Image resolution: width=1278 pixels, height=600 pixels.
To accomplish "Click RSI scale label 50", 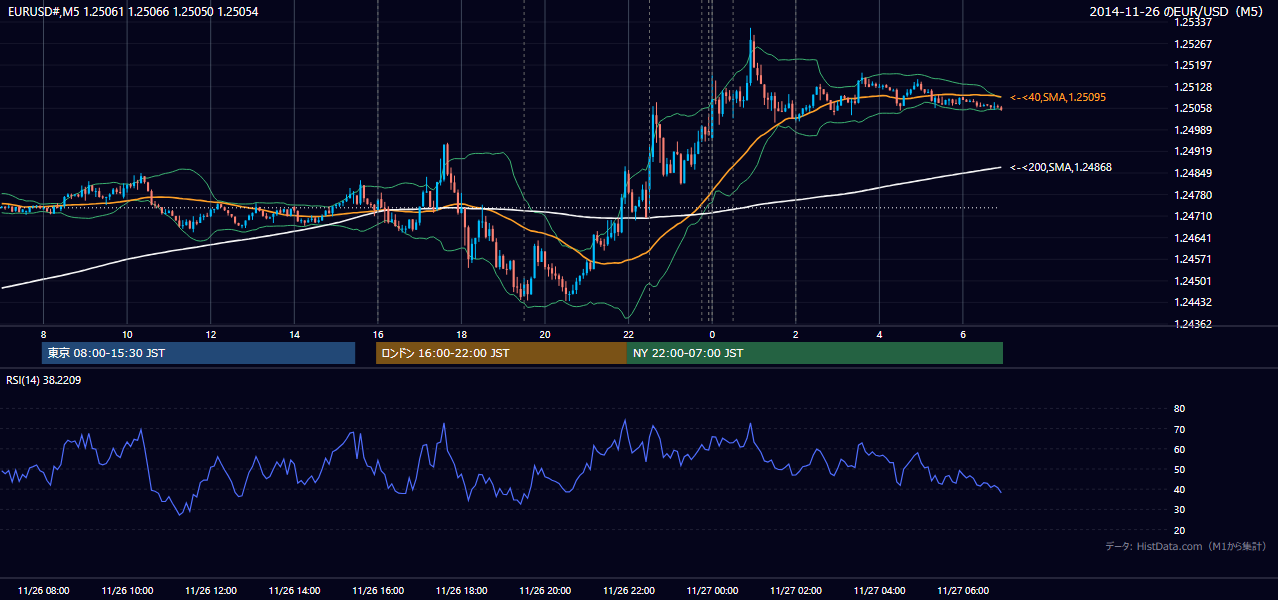I will tap(1179, 469).
